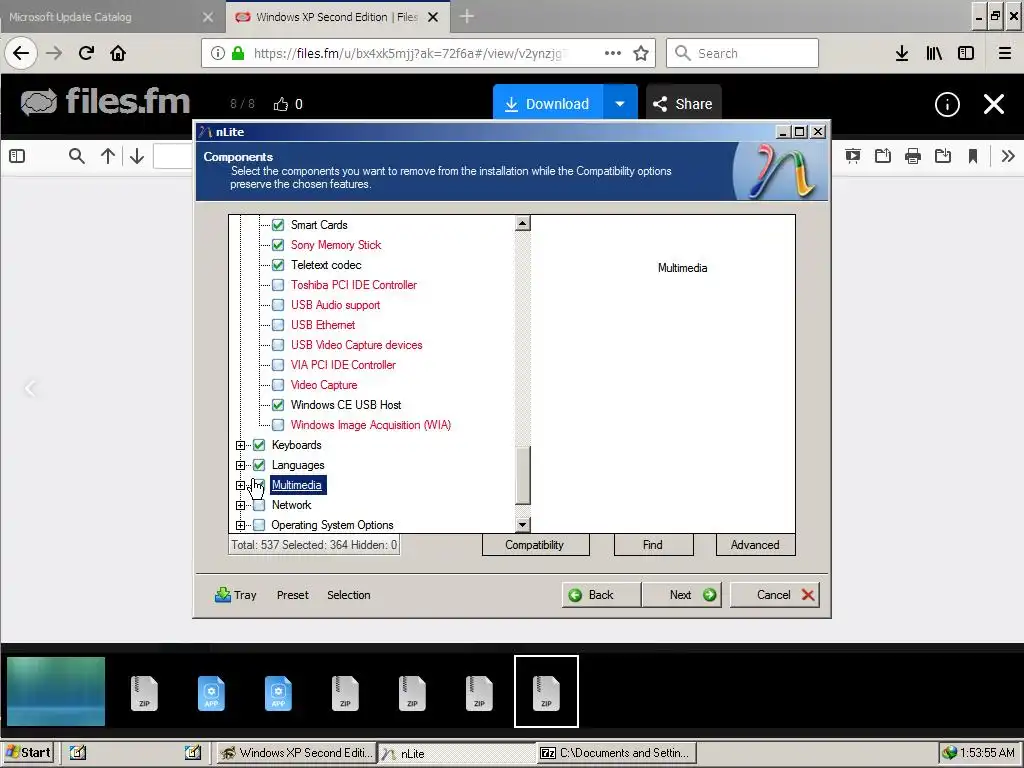1024x768 pixels.
Task: Check USB Ethernet checkbox
Action: (278, 325)
